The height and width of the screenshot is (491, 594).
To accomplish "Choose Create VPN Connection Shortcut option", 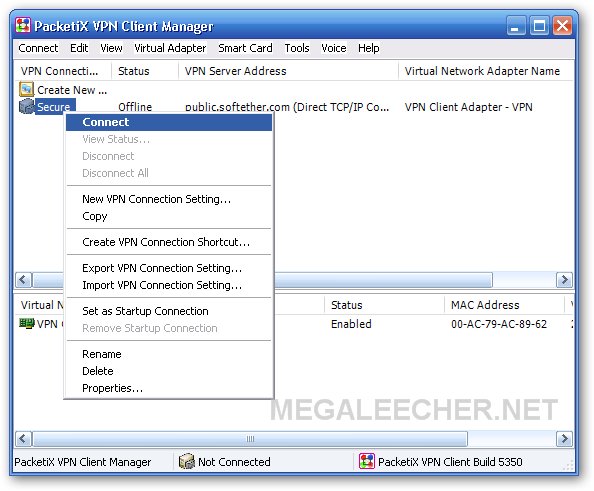I will [x=169, y=242].
